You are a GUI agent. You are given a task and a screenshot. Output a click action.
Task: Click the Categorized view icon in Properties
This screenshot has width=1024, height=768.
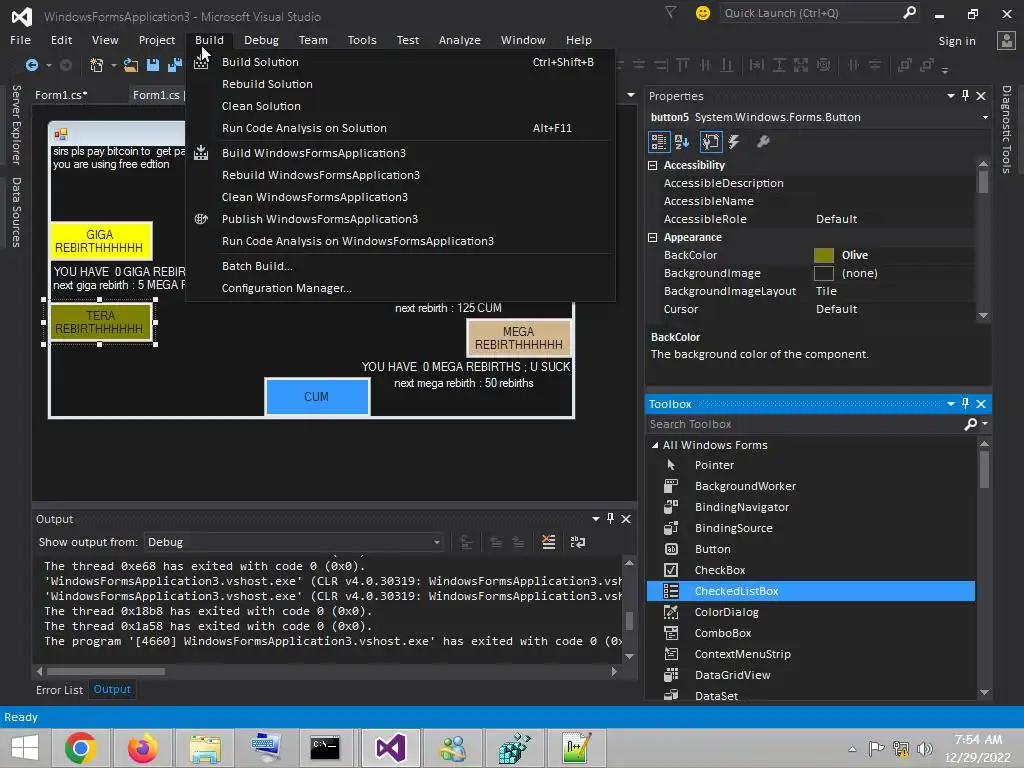point(659,141)
